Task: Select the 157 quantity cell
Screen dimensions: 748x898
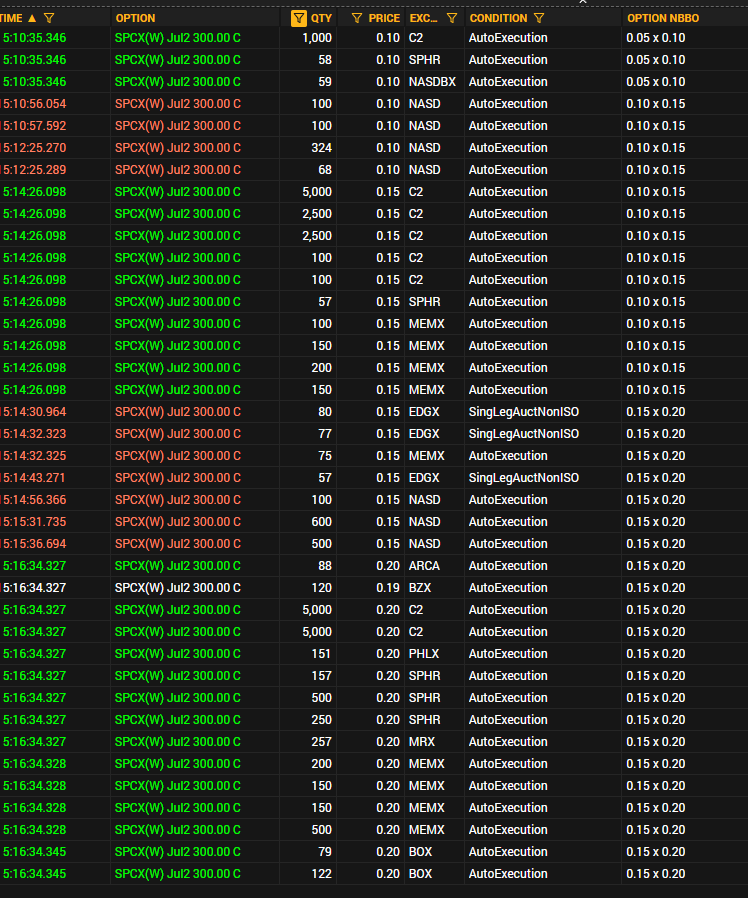Action: pos(321,676)
